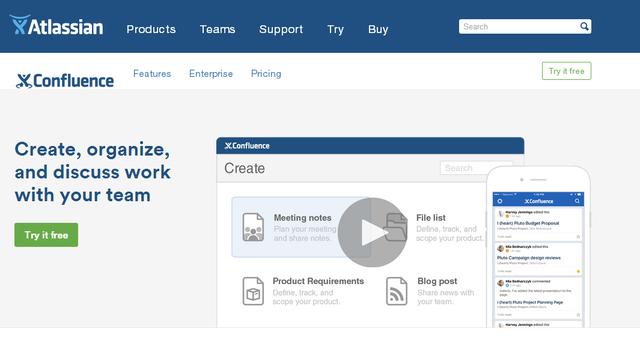Go to the Enterprise tab
The height and width of the screenshot is (364, 640).
pos(211,74)
